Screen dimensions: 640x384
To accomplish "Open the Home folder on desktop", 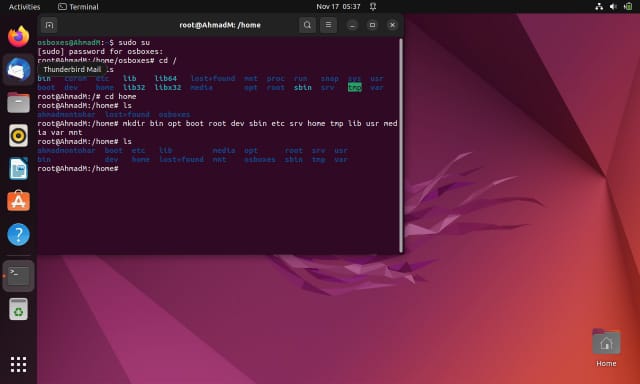I will point(606,348).
